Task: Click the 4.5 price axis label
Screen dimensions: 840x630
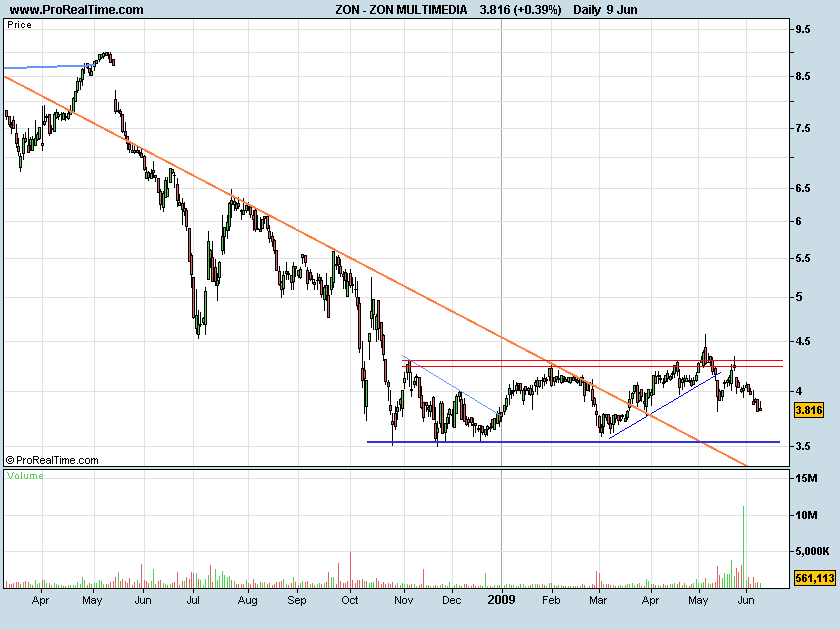Action: tap(803, 341)
